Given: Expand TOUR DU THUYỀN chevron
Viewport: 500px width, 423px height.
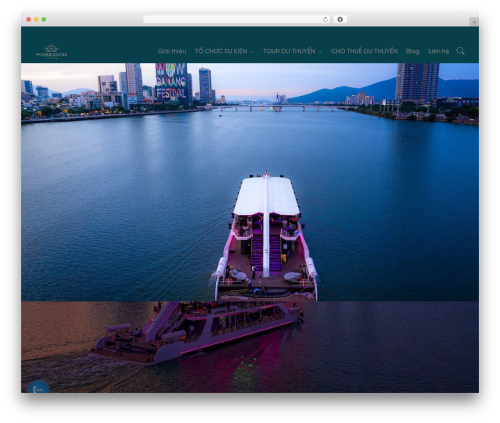Looking at the screenshot, I should pos(320,52).
